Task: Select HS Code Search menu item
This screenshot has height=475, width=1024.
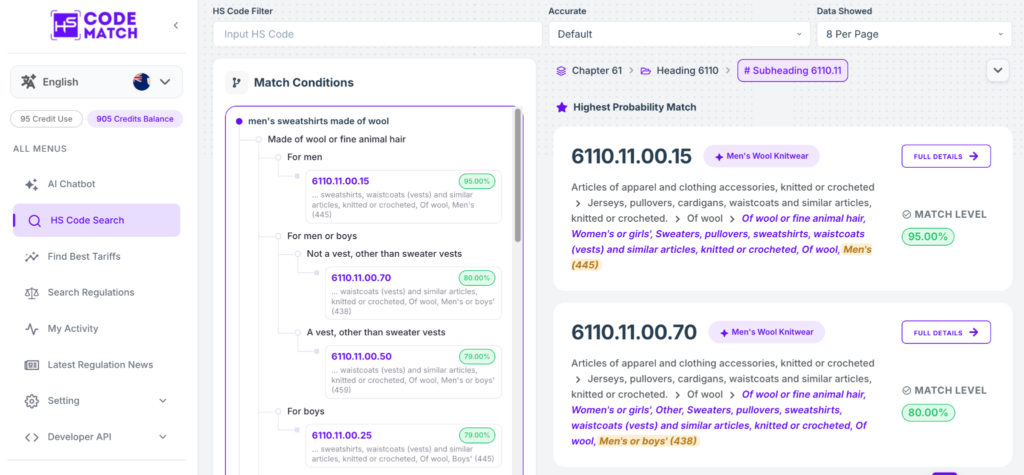Action: pos(96,220)
